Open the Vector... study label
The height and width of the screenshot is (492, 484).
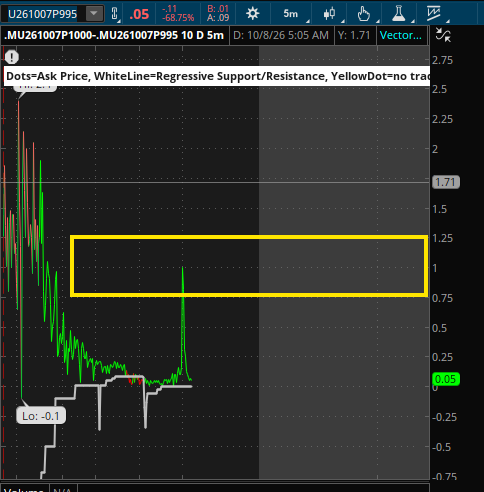point(401,35)
